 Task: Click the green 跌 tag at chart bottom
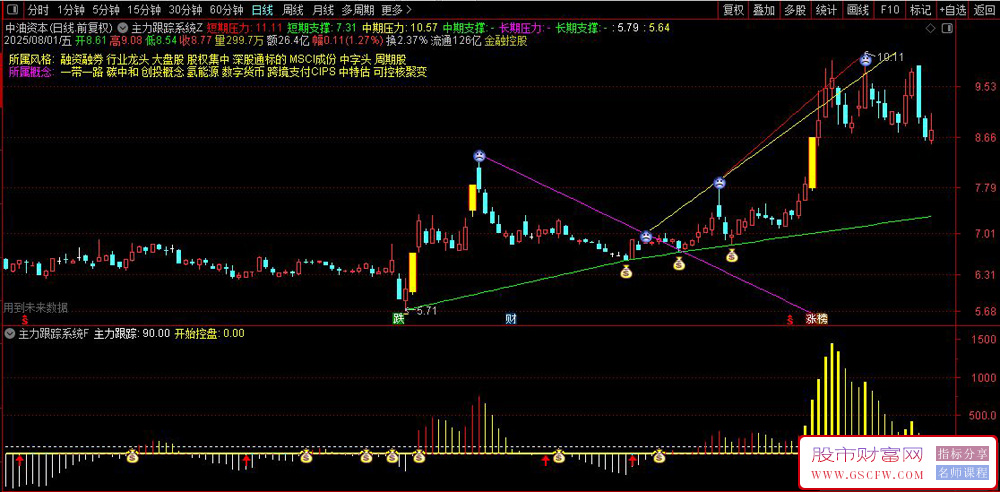(x=398, y=318)
